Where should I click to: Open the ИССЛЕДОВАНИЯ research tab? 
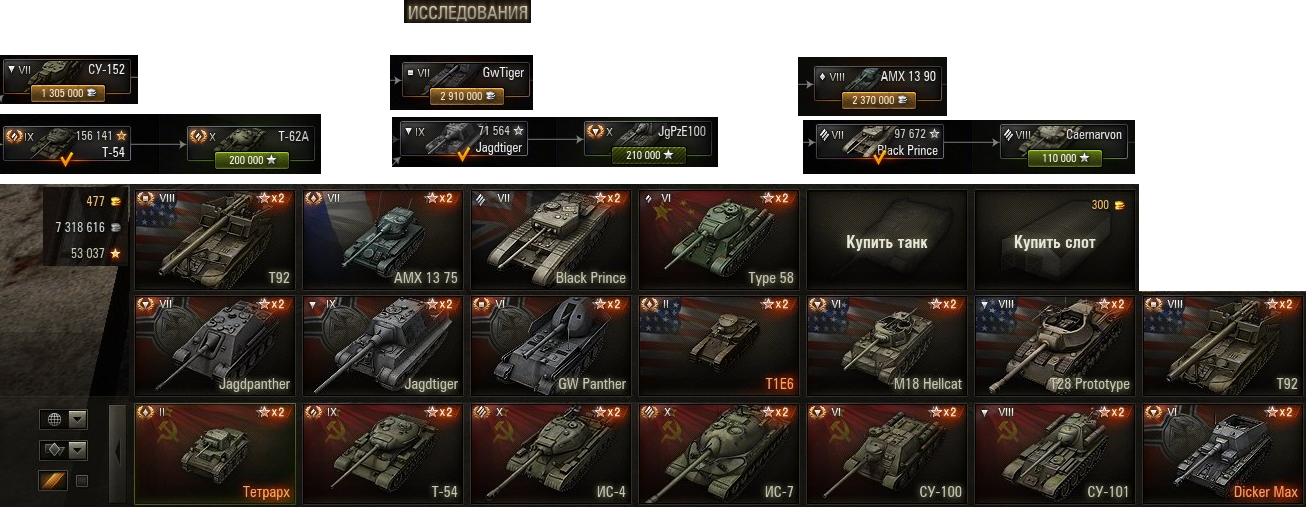(x=467, y=12)
